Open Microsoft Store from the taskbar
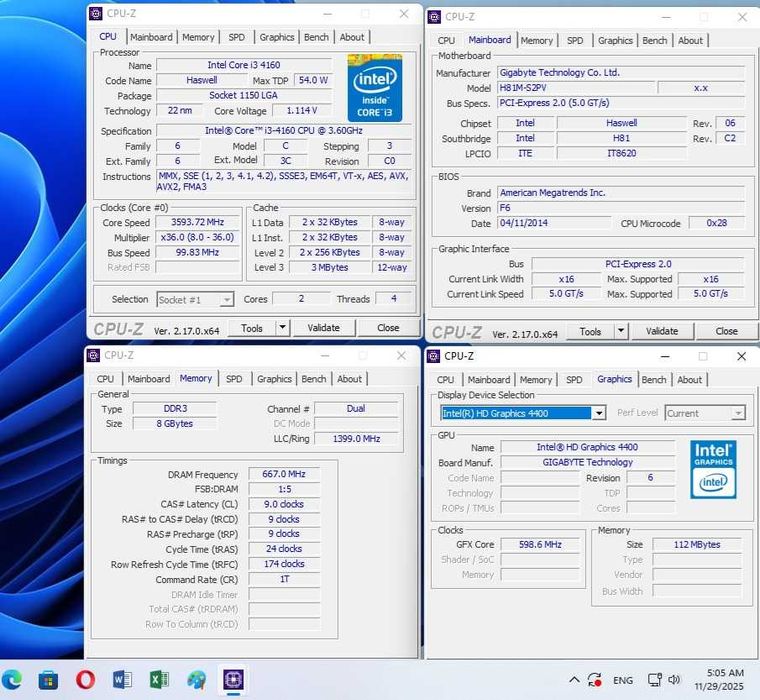 (x=48, y=680)
